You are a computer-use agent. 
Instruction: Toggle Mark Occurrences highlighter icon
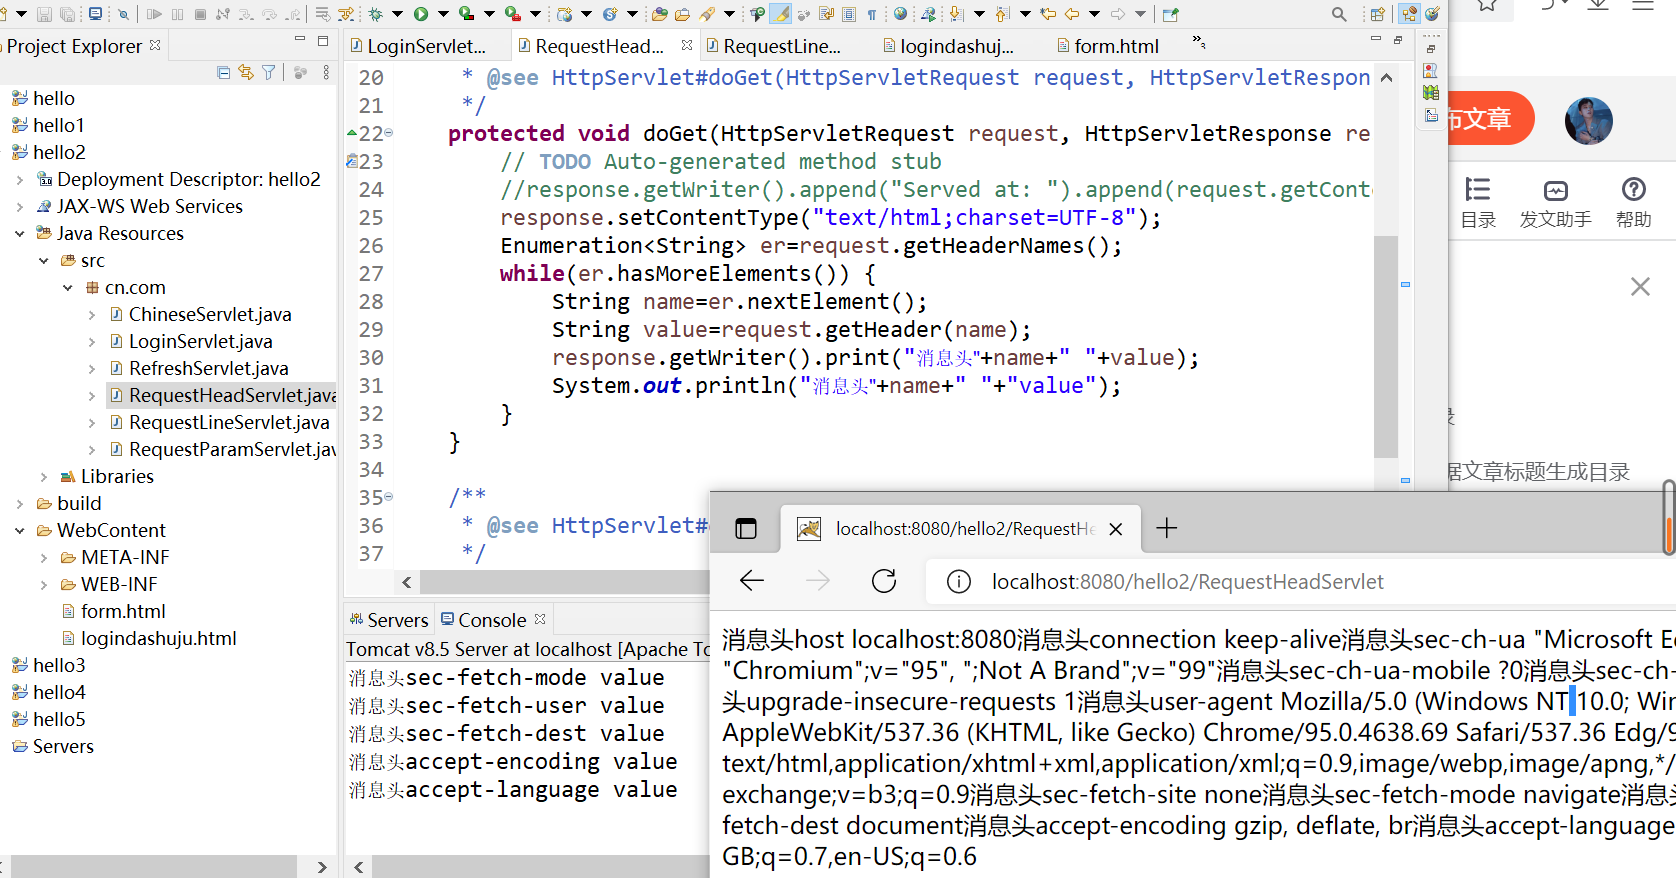point(779,14)
